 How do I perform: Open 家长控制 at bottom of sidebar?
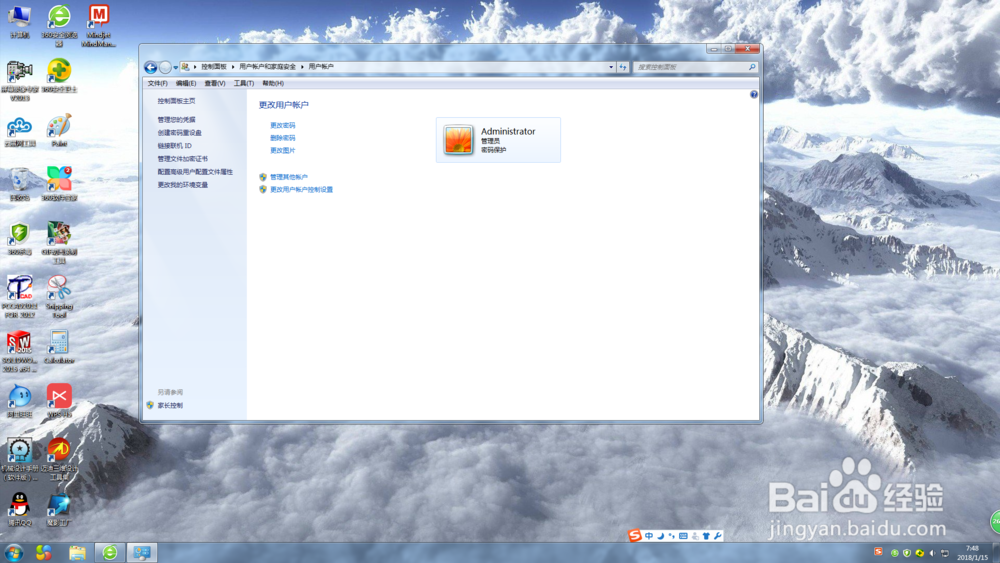point(170,406)
